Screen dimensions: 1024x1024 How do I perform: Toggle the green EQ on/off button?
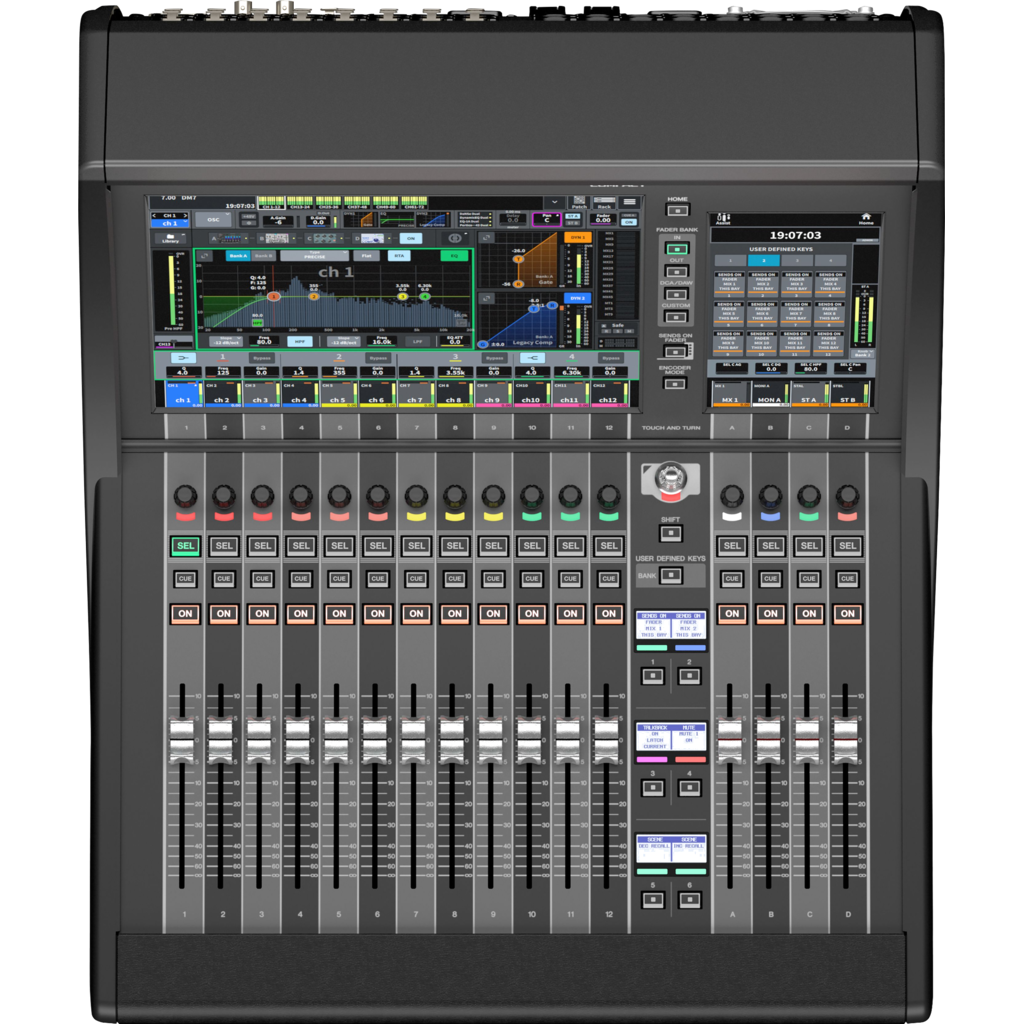tap(454, 255)
